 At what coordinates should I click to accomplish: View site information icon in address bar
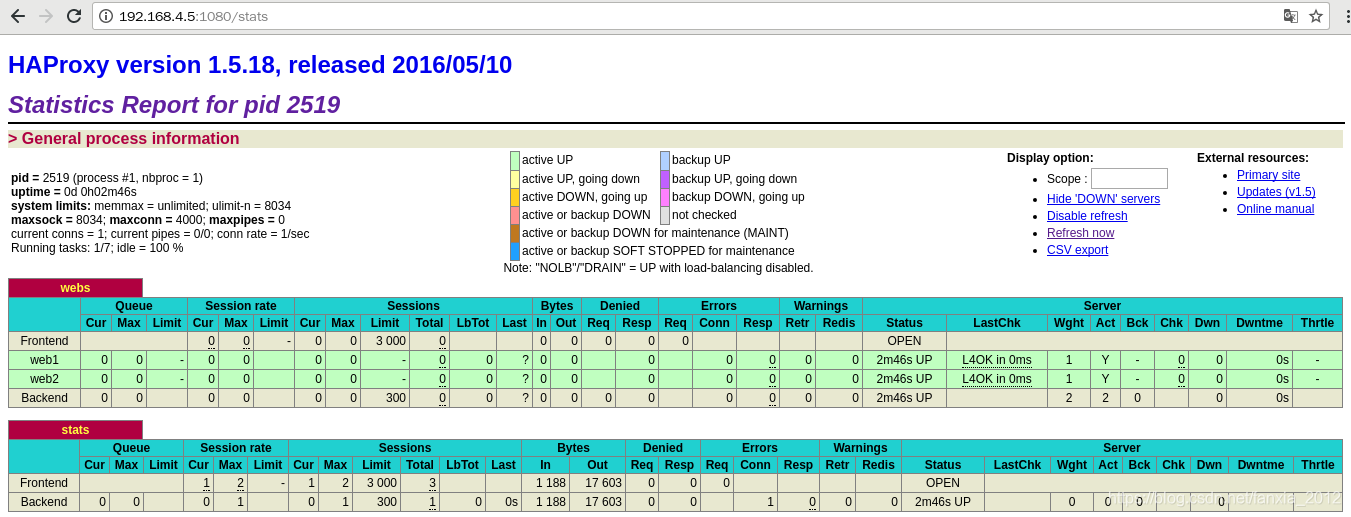[106, 16]
